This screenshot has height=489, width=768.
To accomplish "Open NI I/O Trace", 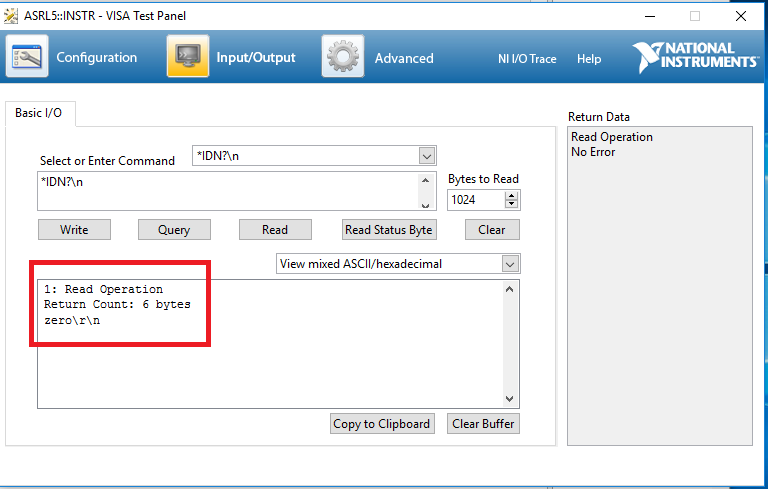I will coord(527,59).
